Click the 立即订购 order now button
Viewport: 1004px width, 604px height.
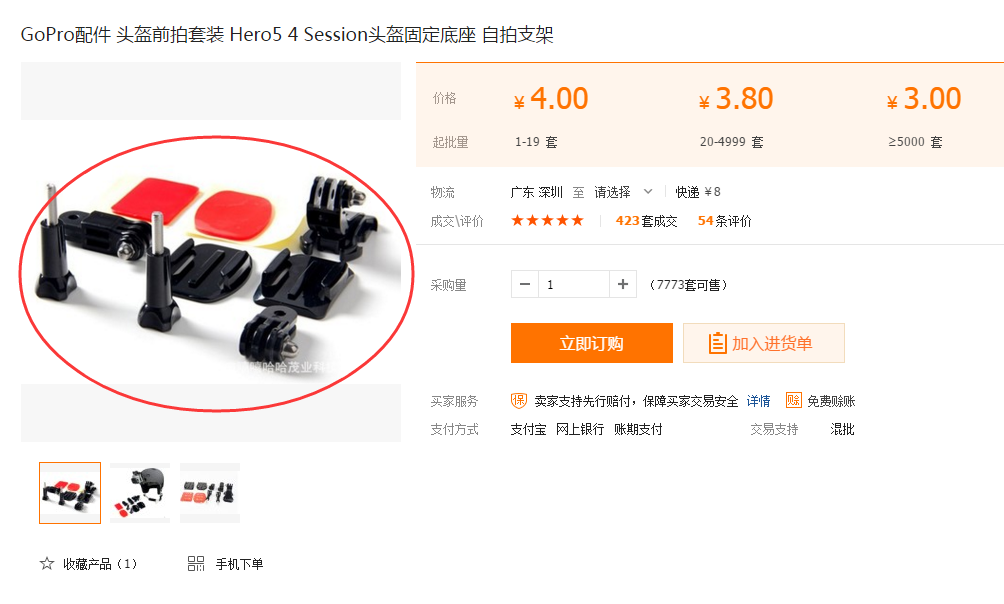point(592,343)
